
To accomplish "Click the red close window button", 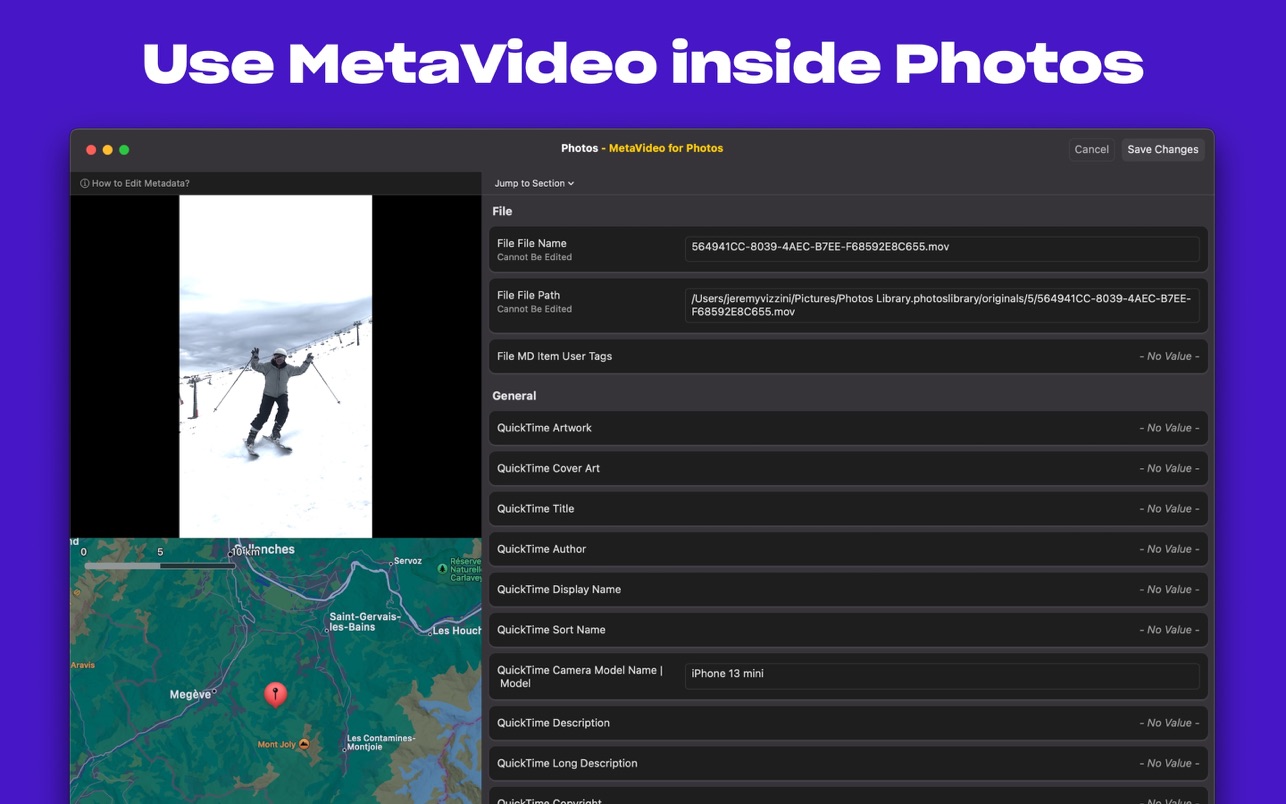I will click(91, 150).
